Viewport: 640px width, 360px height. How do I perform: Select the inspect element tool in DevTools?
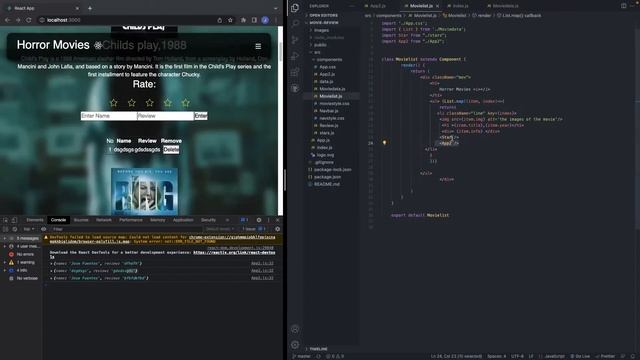coord(6,220)
